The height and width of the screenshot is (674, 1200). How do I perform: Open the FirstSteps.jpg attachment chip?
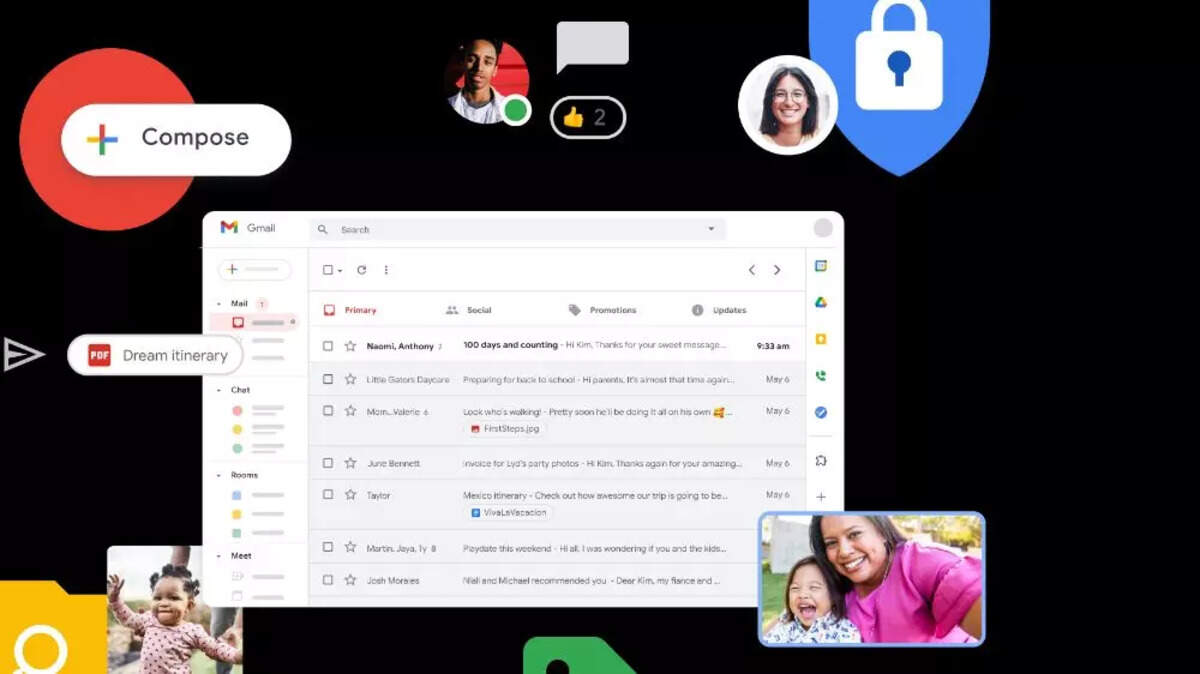coord(505,429)
